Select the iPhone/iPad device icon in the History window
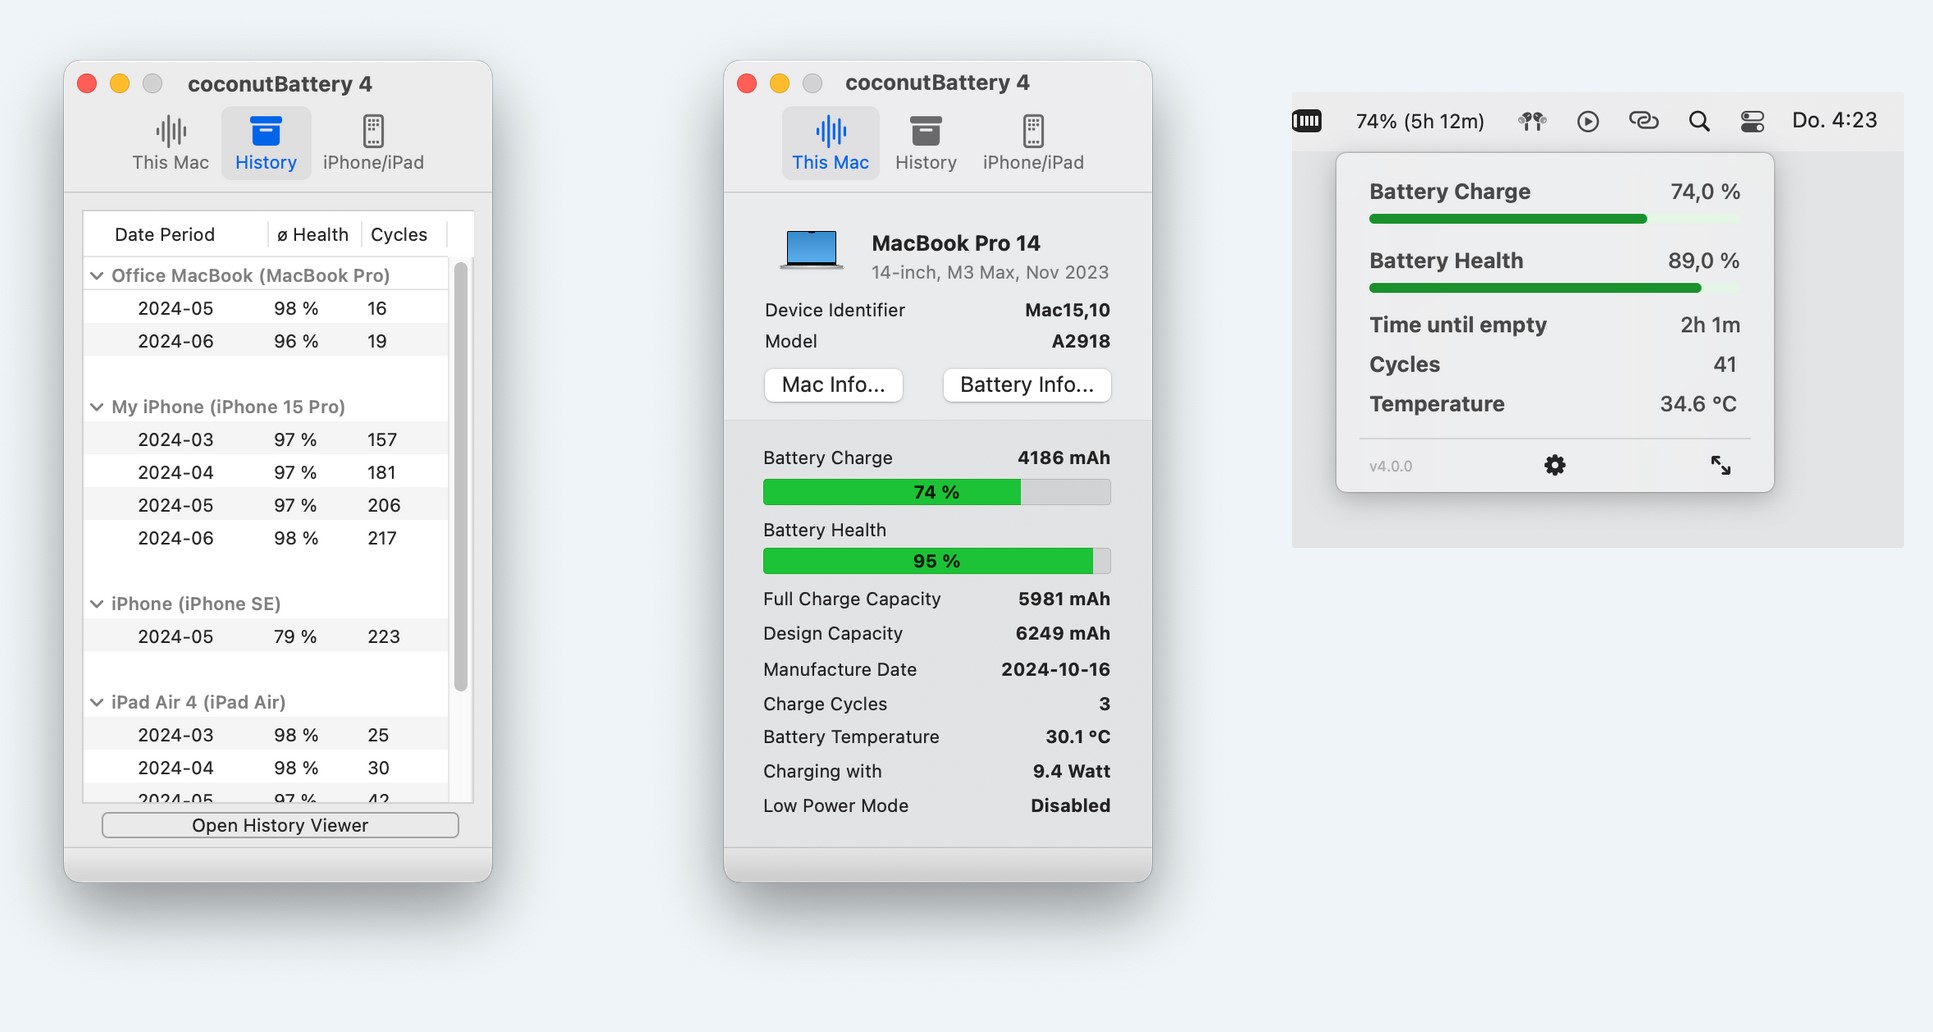This screenshot has width=1933, height=1032. tap(373, 131)
